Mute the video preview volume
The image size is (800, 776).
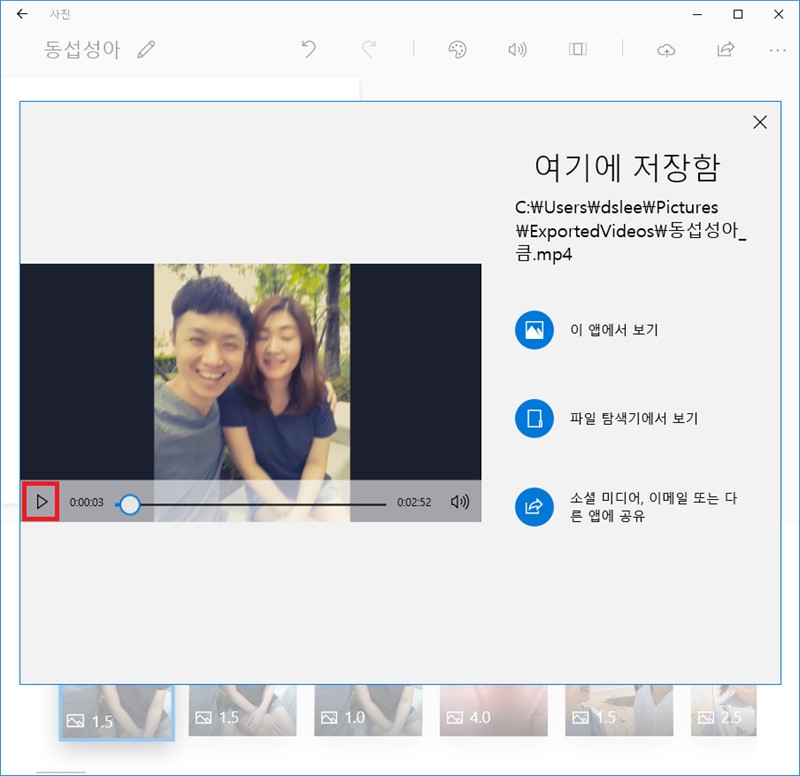458,501
